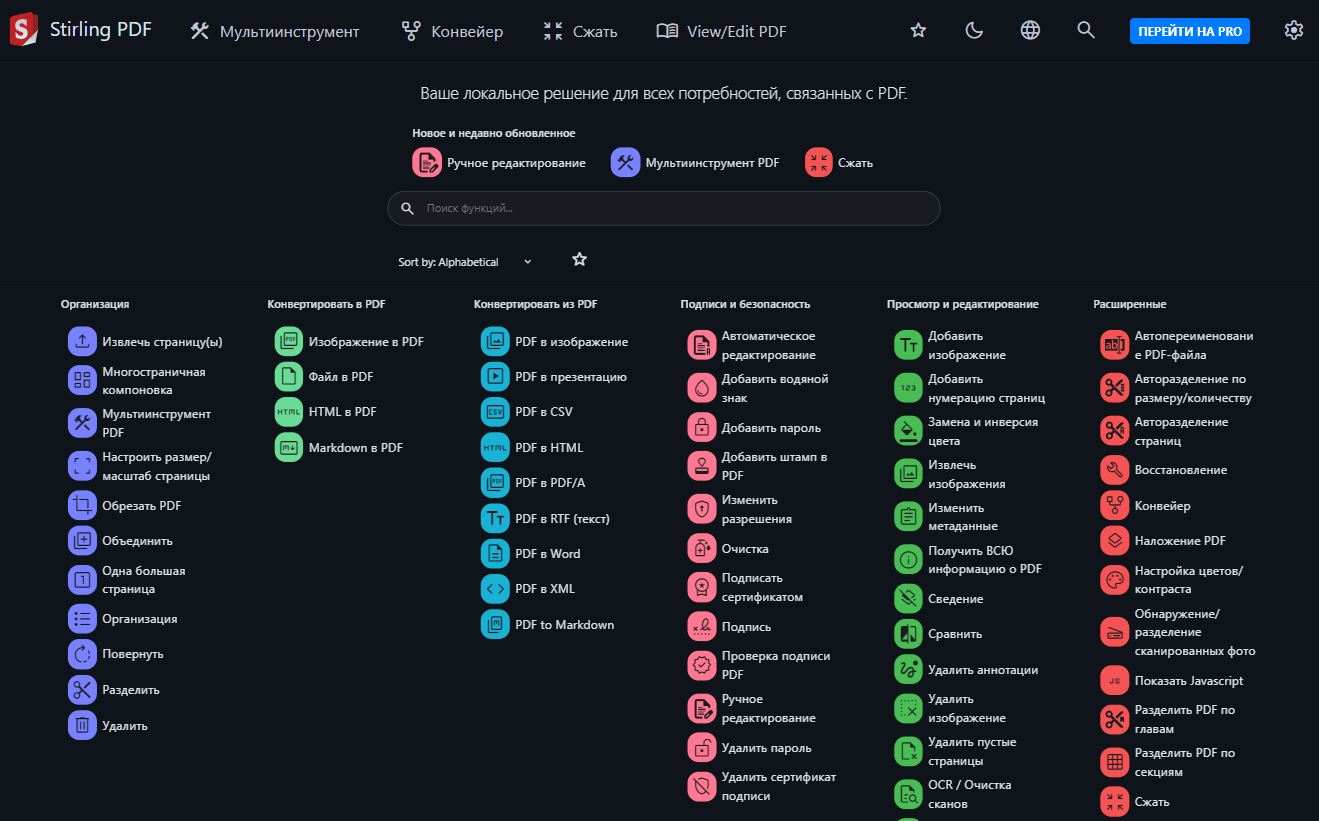The image size is (1319, 821).
Task: Select the Организация tool text
Action: pos(140,619)
